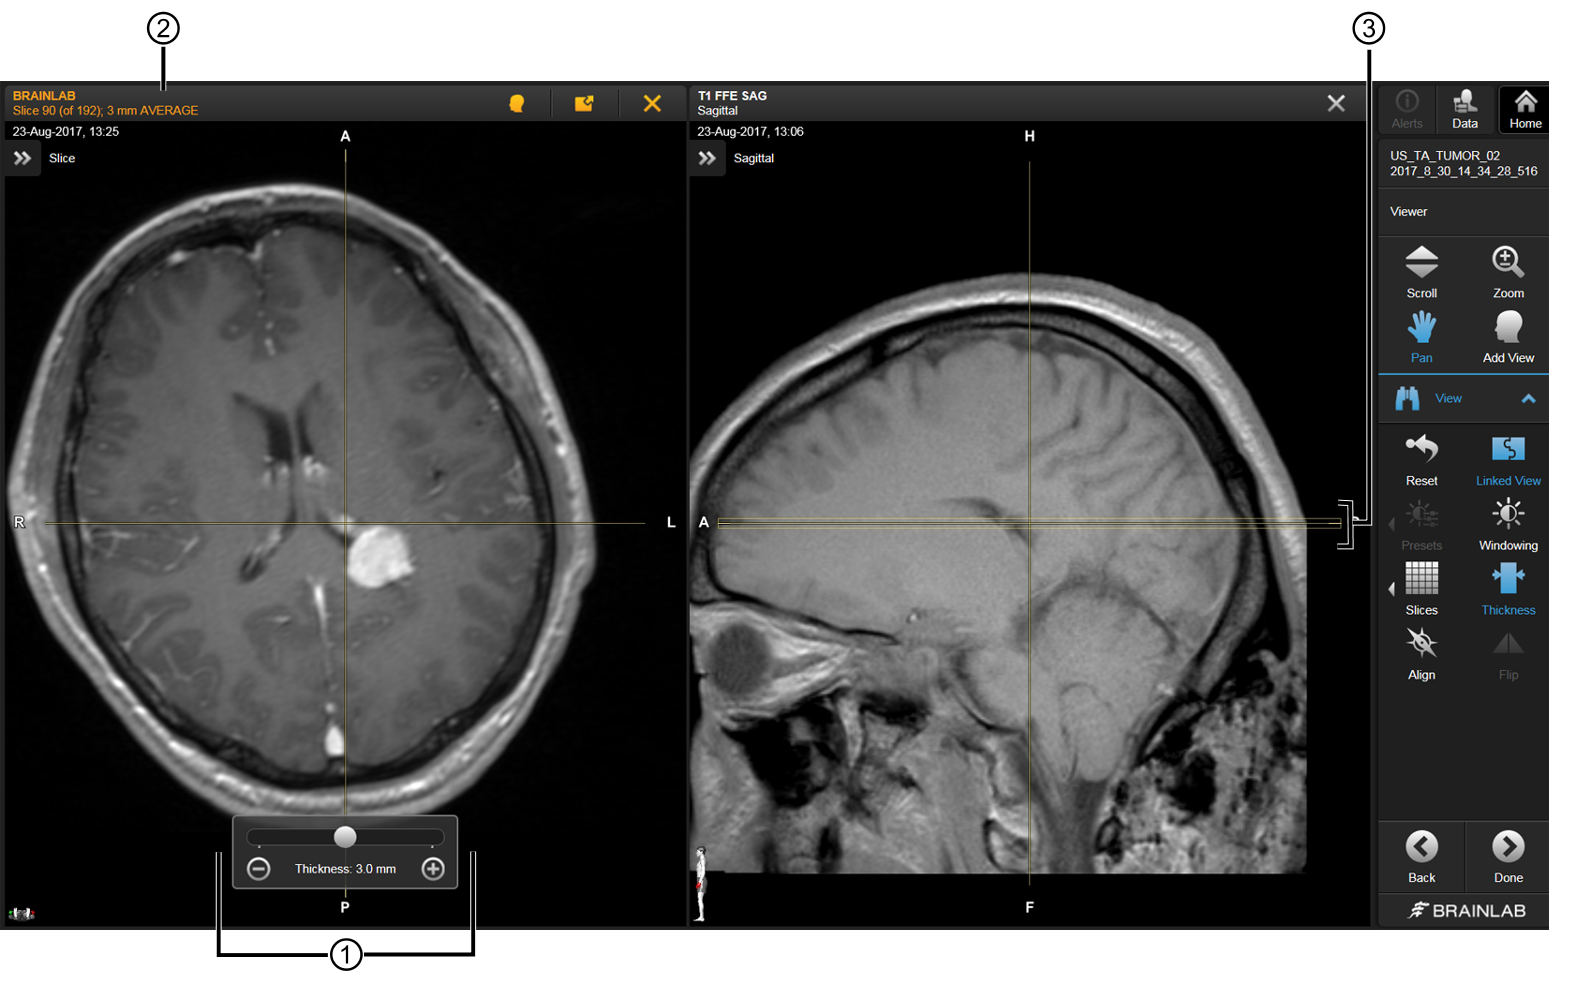The image size is (1587, 983).
Task: Select the Align tool
Action: click(1421, 654)
